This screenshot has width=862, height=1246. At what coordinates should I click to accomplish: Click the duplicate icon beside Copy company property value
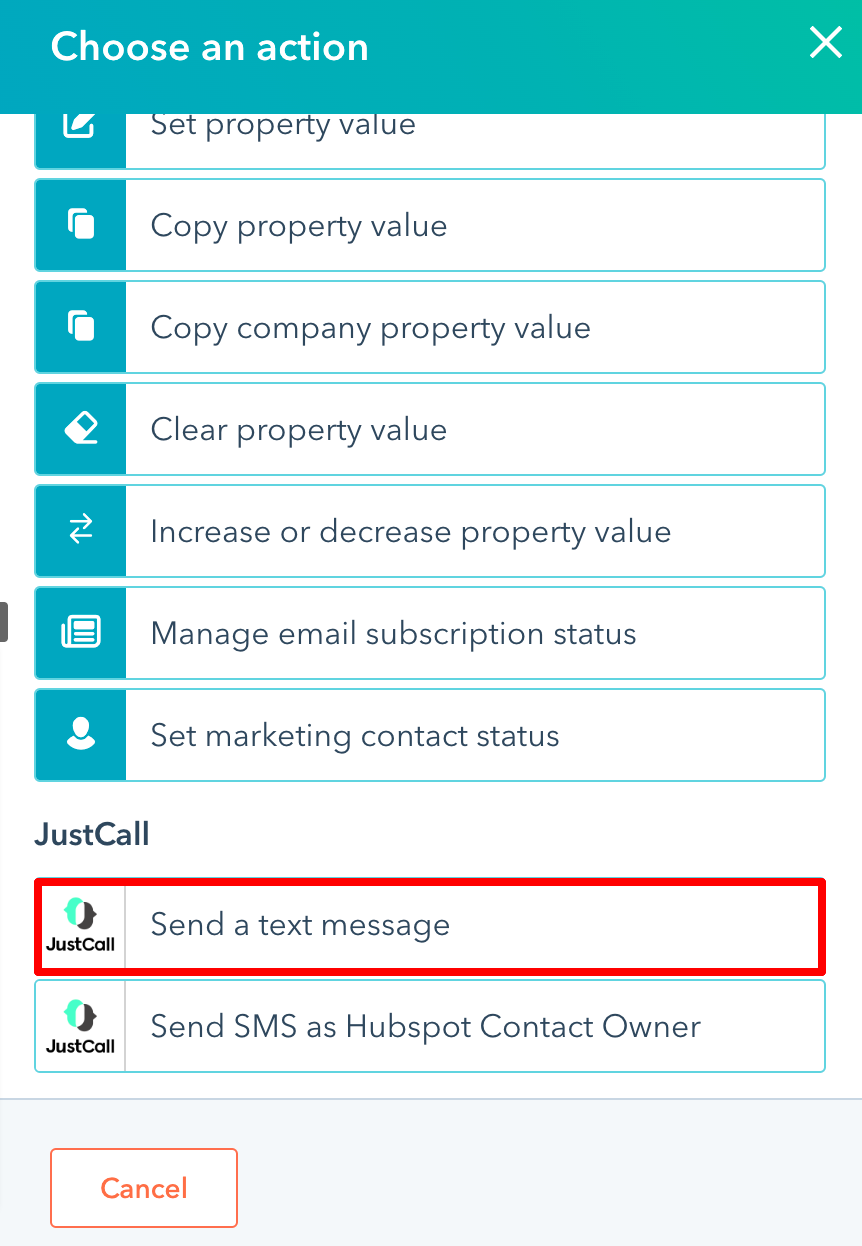80,327
